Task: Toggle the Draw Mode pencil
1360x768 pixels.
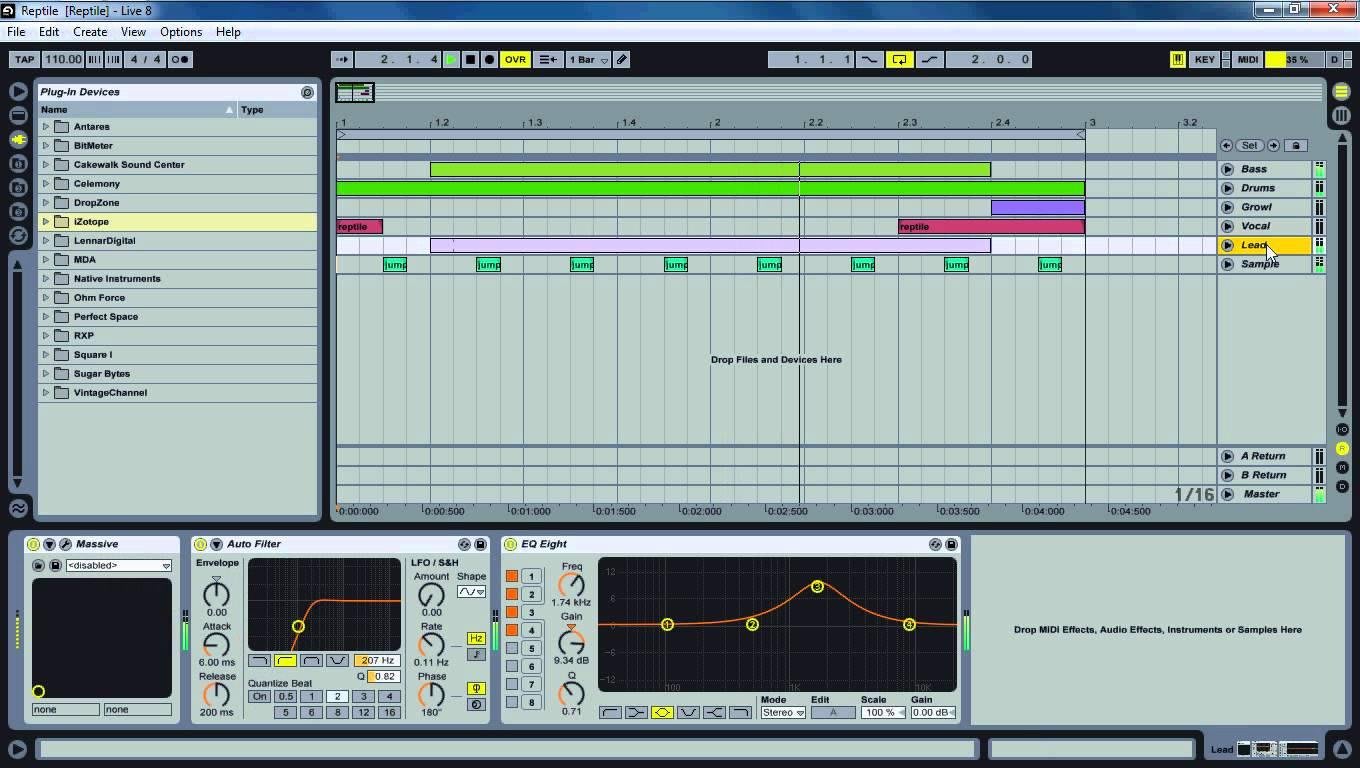Action: 622,60
